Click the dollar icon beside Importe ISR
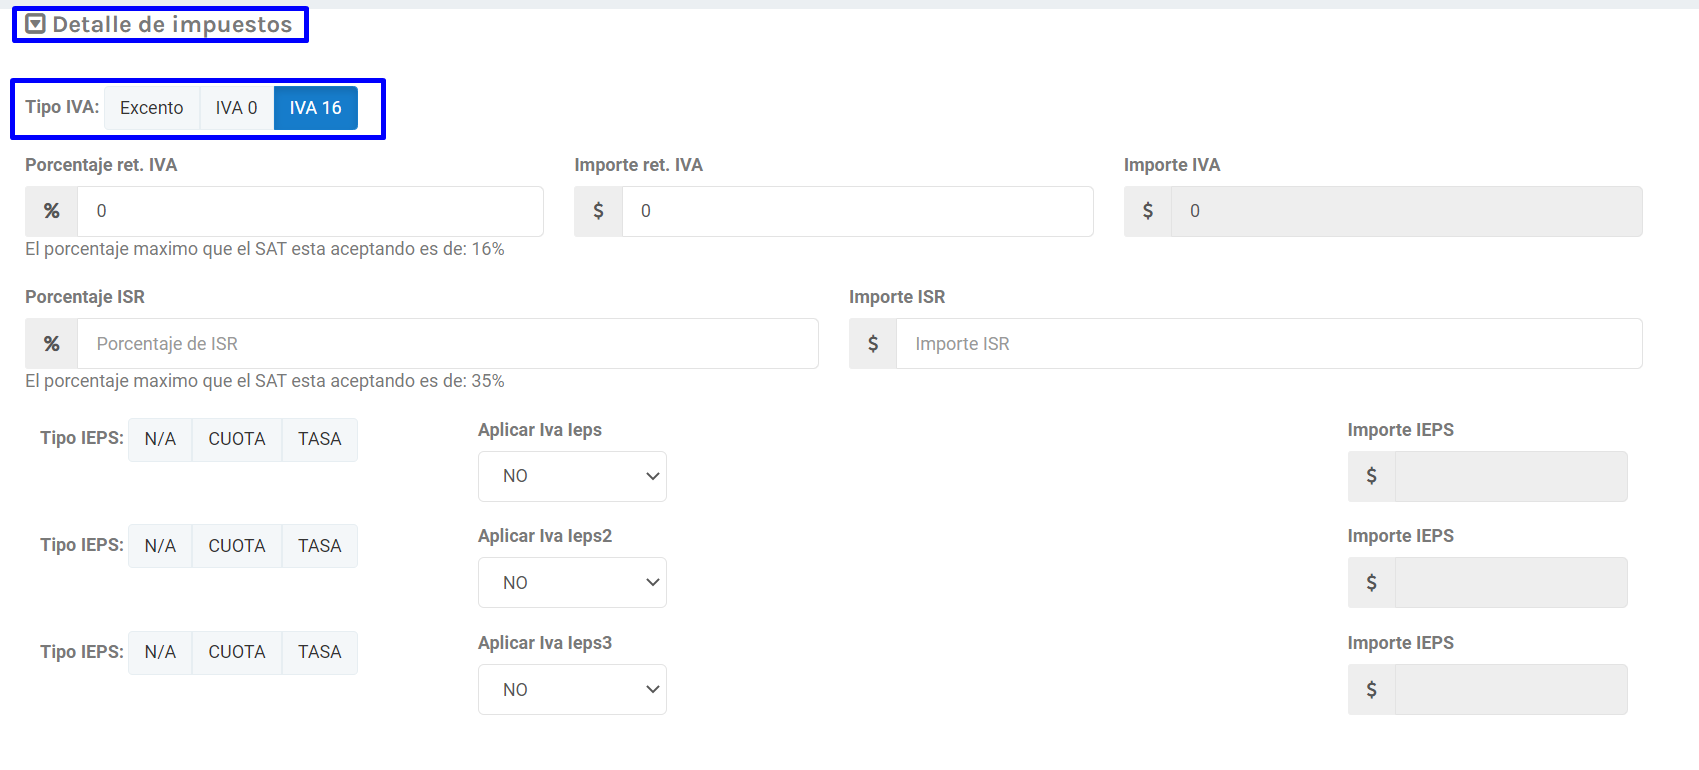1699x770 pixels. click(x=873, y=344)
